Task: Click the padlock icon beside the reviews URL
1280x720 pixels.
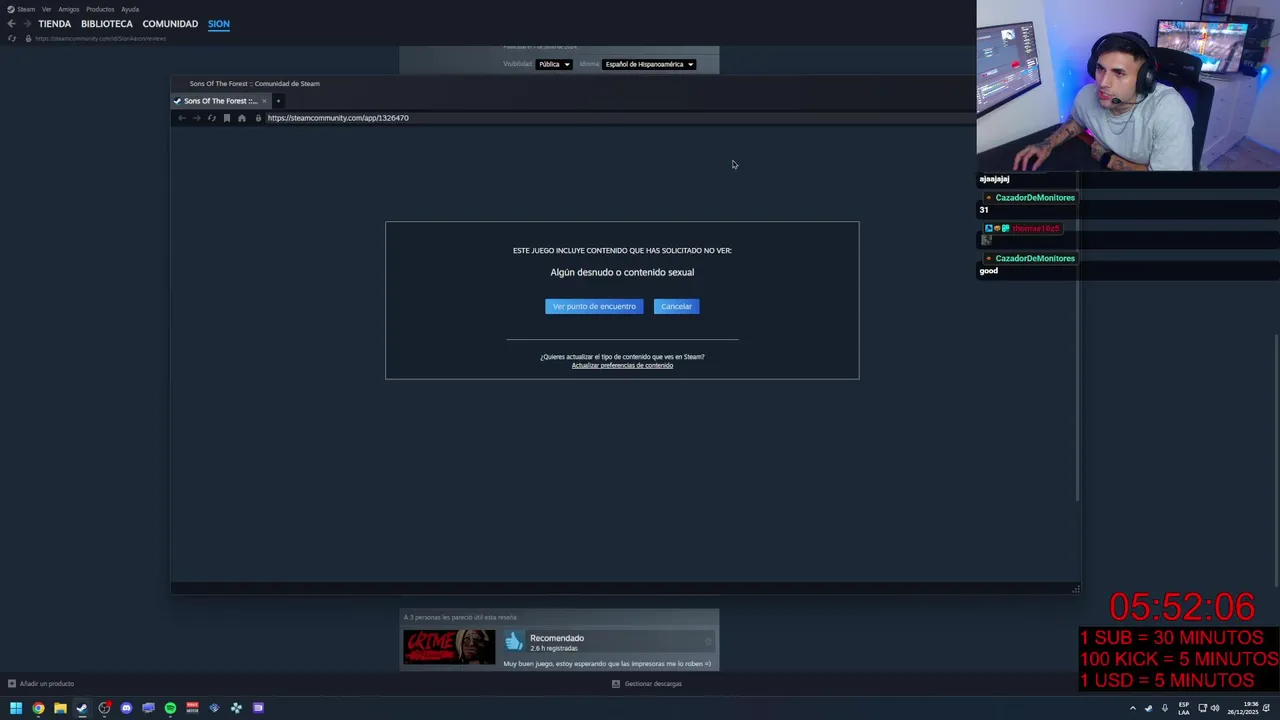Action: click(28, 38)
